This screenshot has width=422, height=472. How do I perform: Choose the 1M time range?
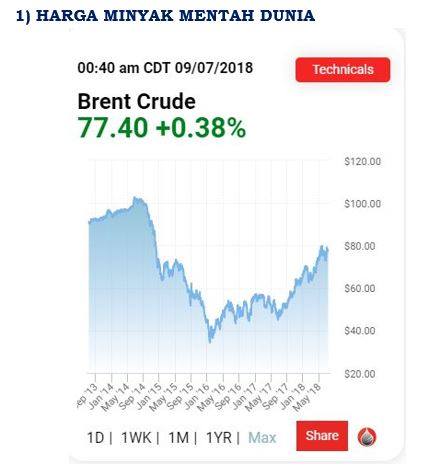178,438
